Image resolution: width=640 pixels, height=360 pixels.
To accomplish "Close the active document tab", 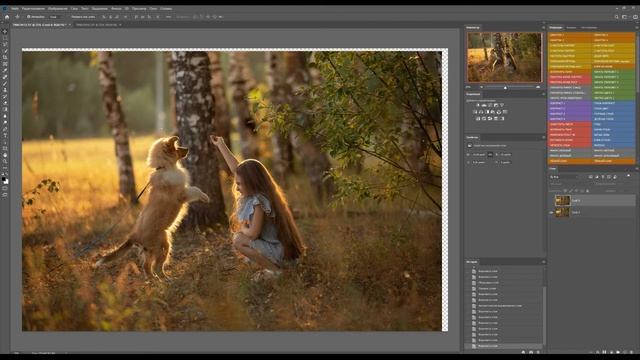I will coord(70,25).
